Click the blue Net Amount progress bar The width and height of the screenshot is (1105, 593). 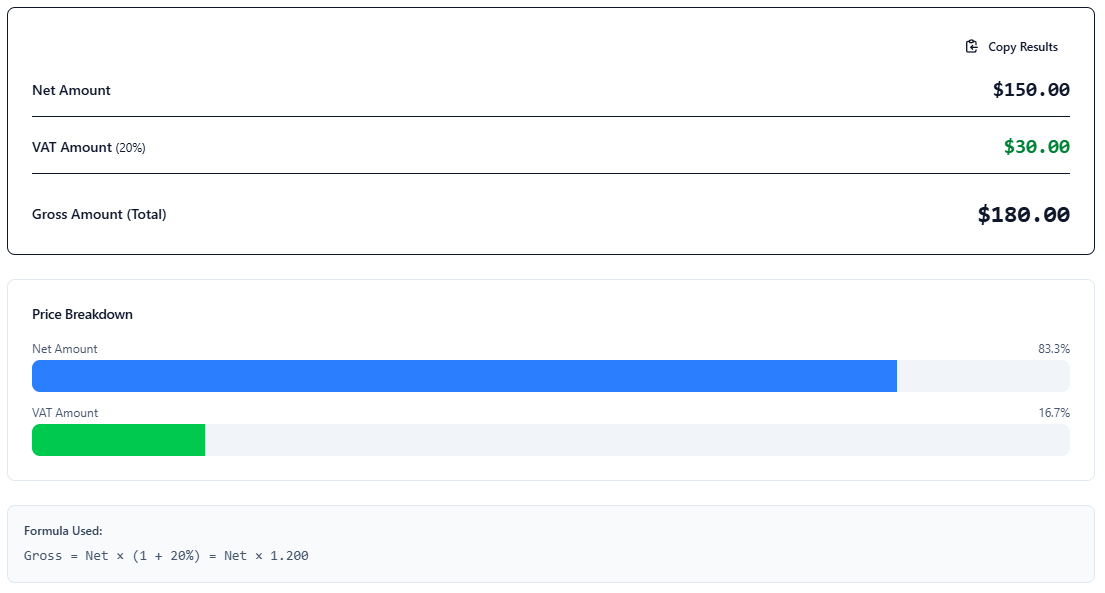[465, 376]
